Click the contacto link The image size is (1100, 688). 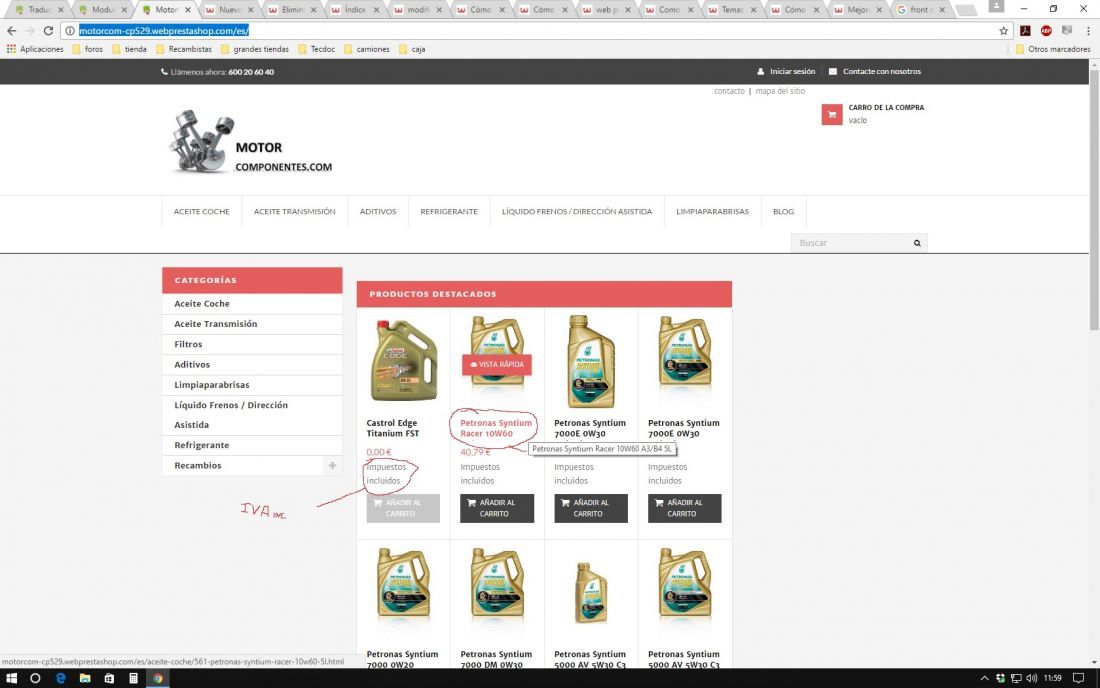[729, 91]
